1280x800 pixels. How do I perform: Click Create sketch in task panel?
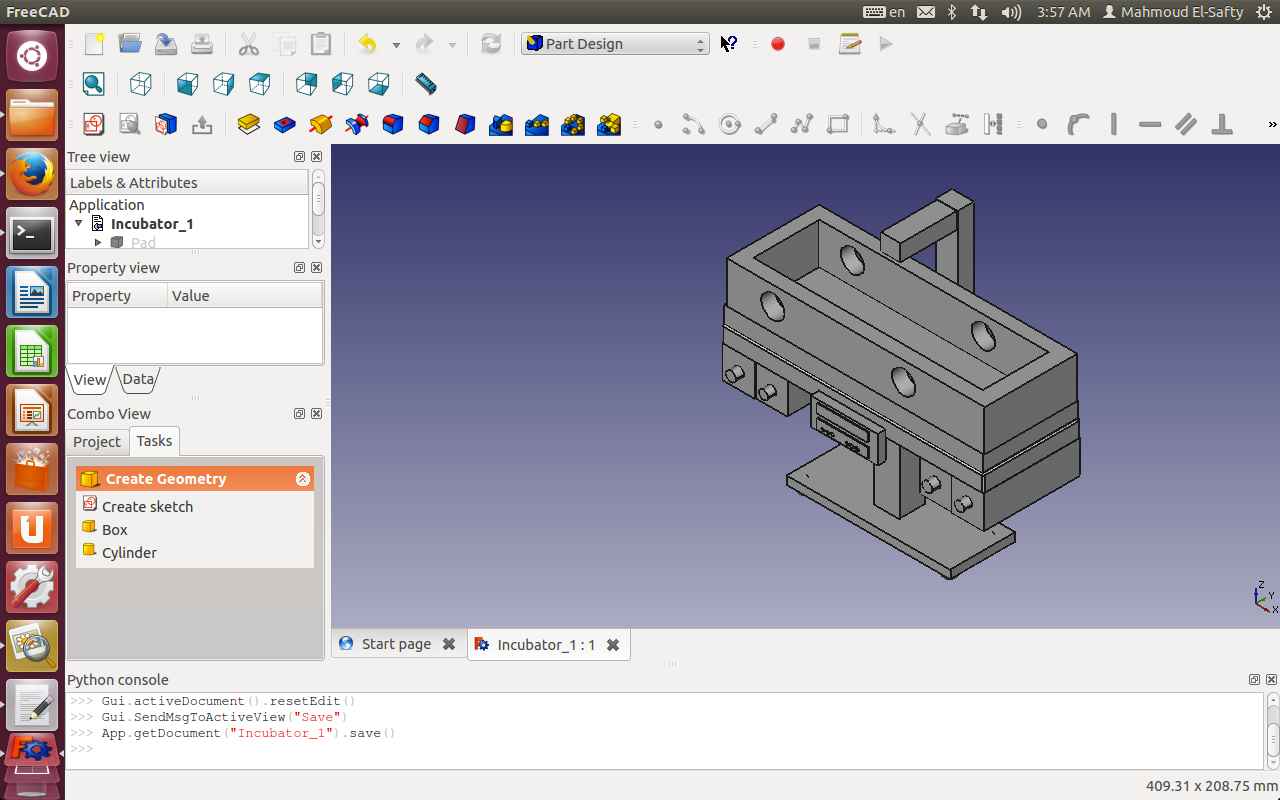click(x=147, y=506)
